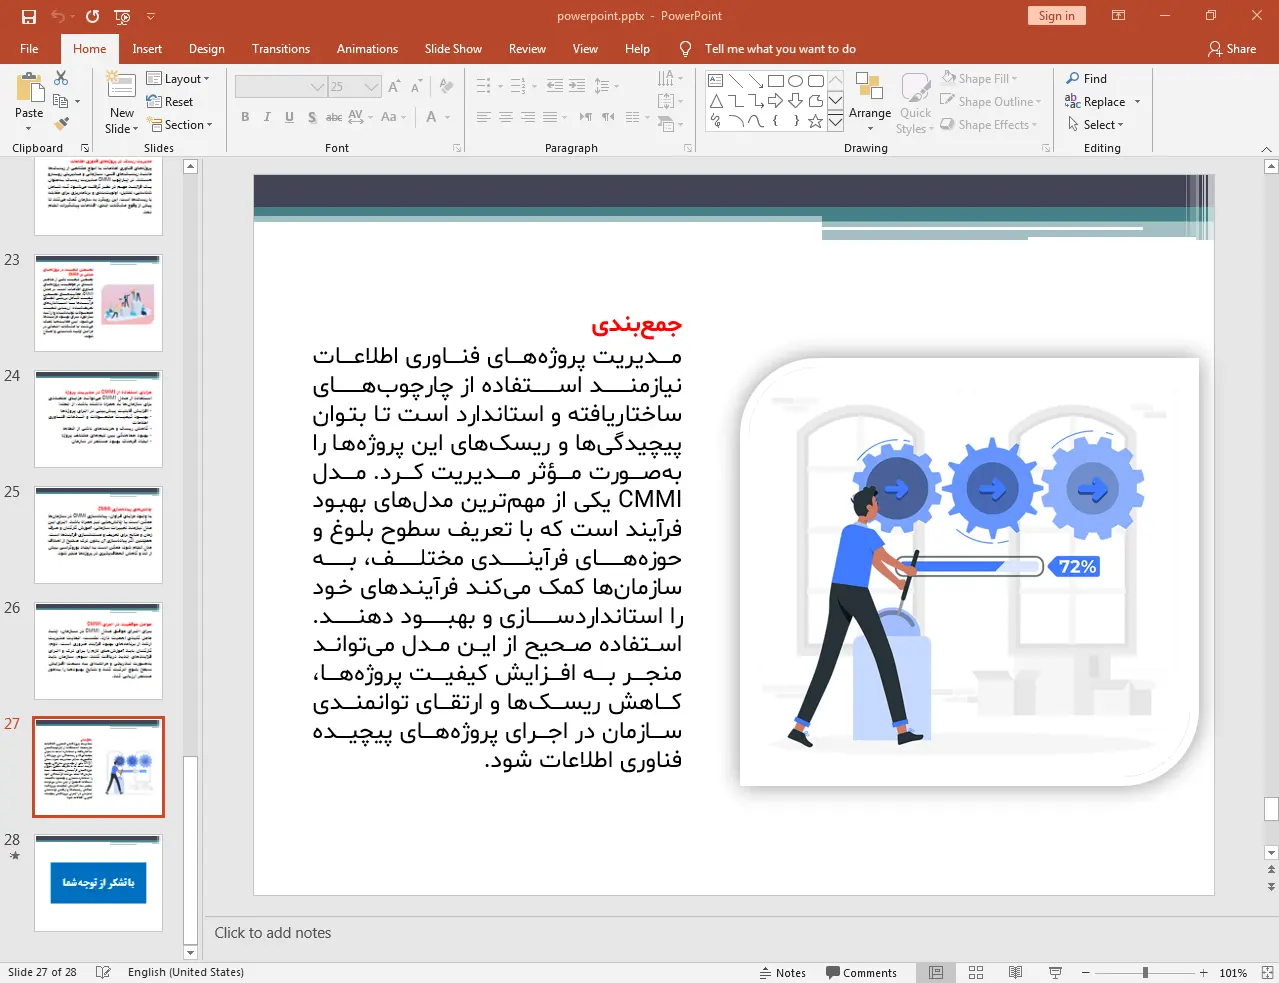Click the Zoom Out minus button
1279x983 pixels.
1086,972
